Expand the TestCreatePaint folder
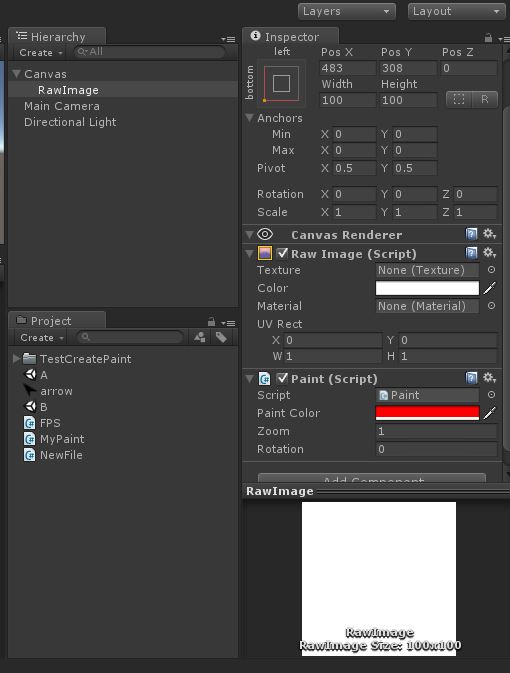The width and height of the screenshot is (510, 673). 17,358
